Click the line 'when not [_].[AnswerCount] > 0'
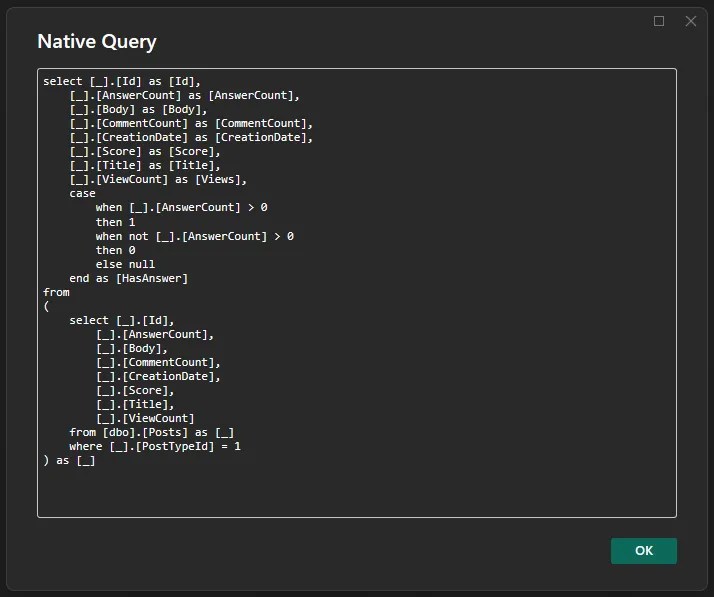Image resolution: width=714 pixels, height=597 pixels. pyautogui.click(x=194, y=236)
